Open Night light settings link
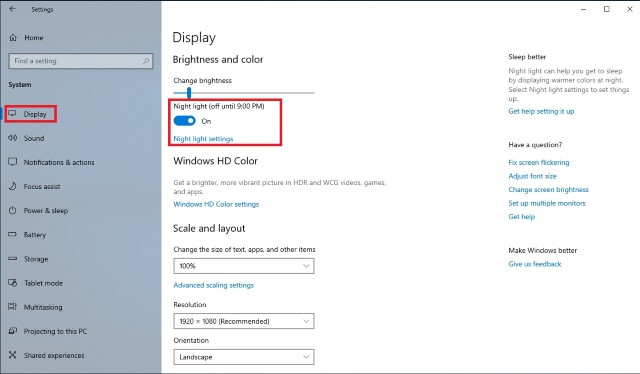This screenshot has width=640, height=374. click(203, 139)
